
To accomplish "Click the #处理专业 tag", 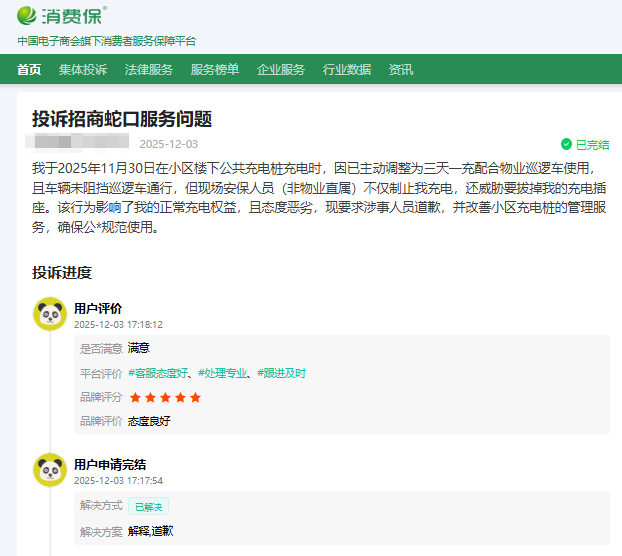I will coord(222,373).
